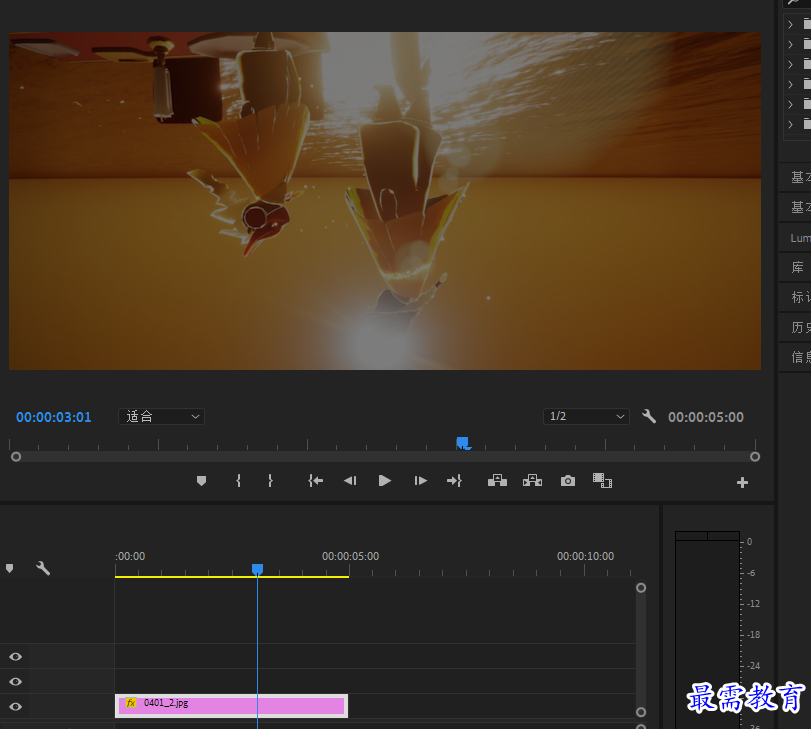The width and height of the screenshot is (811, 729).
Task: Toggle visibility of the middle video track
Action: tap(16, 681)
